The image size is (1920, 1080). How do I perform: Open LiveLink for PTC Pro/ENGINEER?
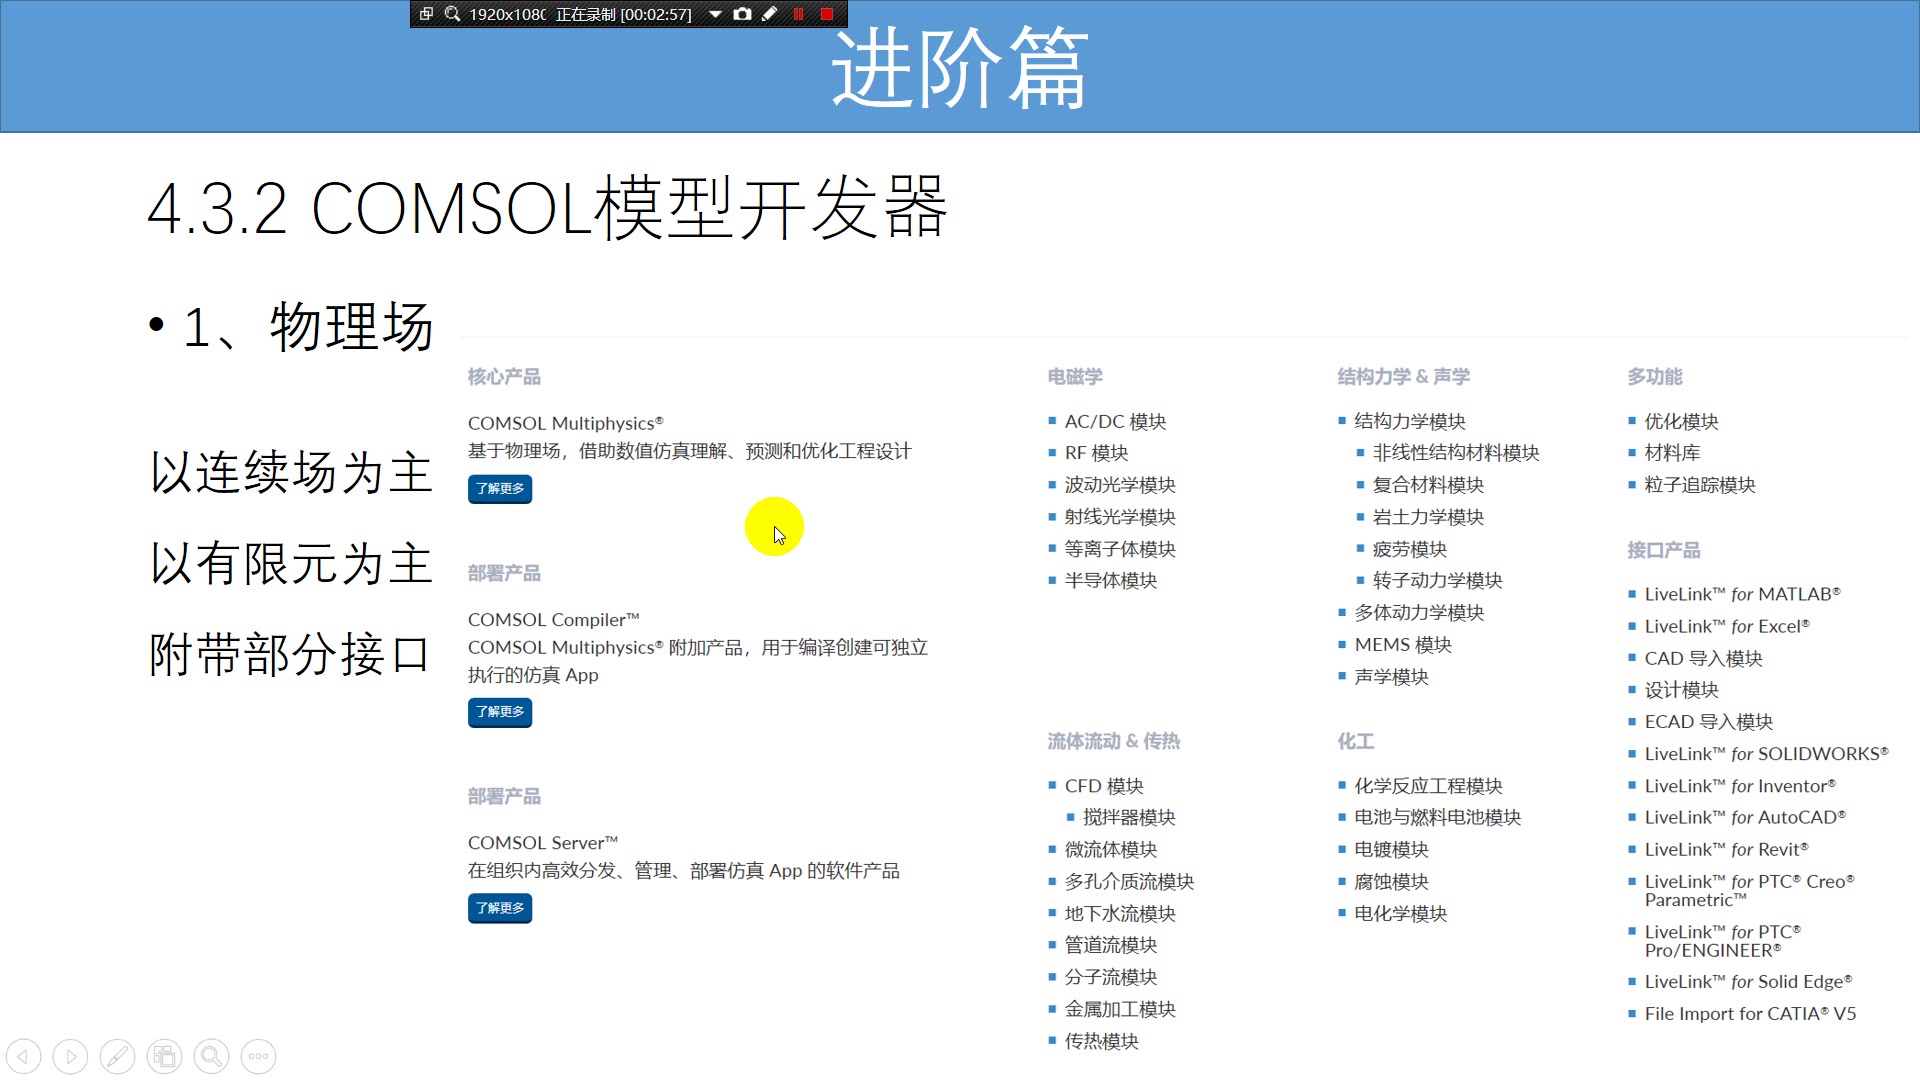pyautogui.click(x=1722, y=941)
